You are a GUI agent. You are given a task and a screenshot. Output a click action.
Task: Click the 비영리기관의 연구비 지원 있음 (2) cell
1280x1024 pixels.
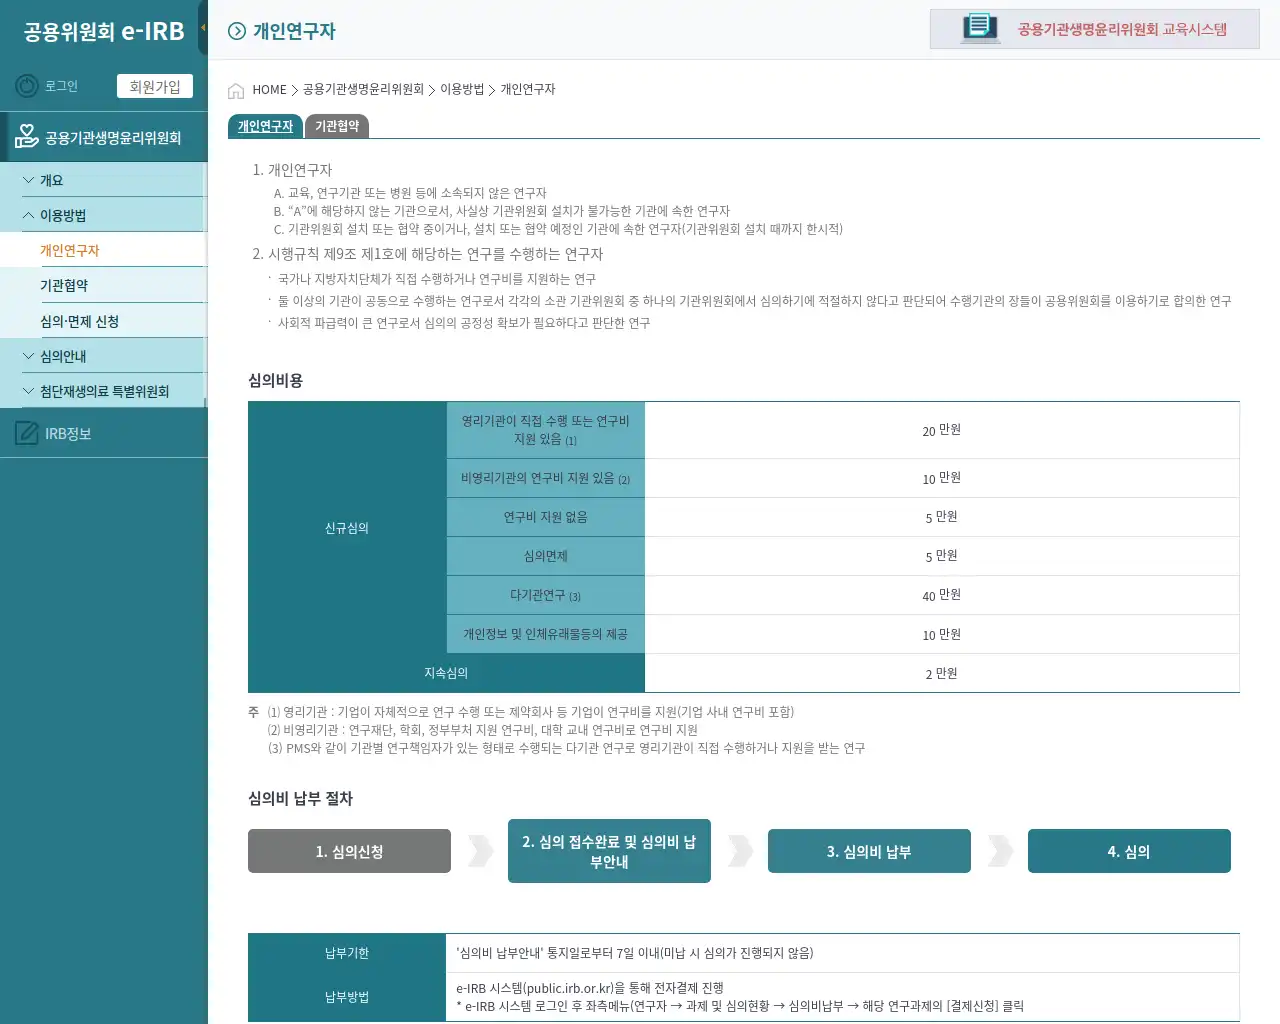(545, 478)
